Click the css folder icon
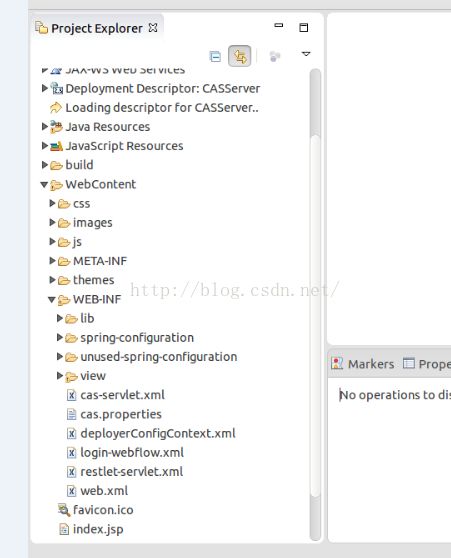 pyautogui.click(x=64, y=204)
